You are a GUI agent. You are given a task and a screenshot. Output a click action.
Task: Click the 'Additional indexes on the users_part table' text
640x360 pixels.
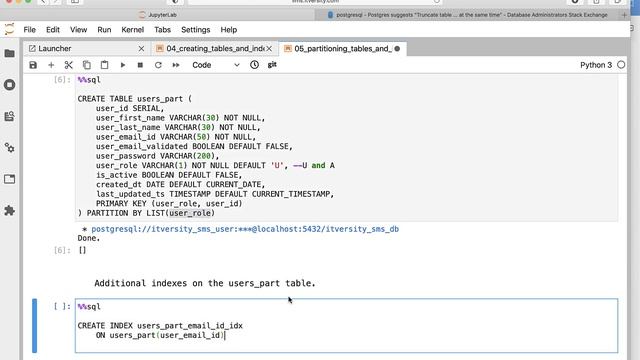tap(205, 283)
